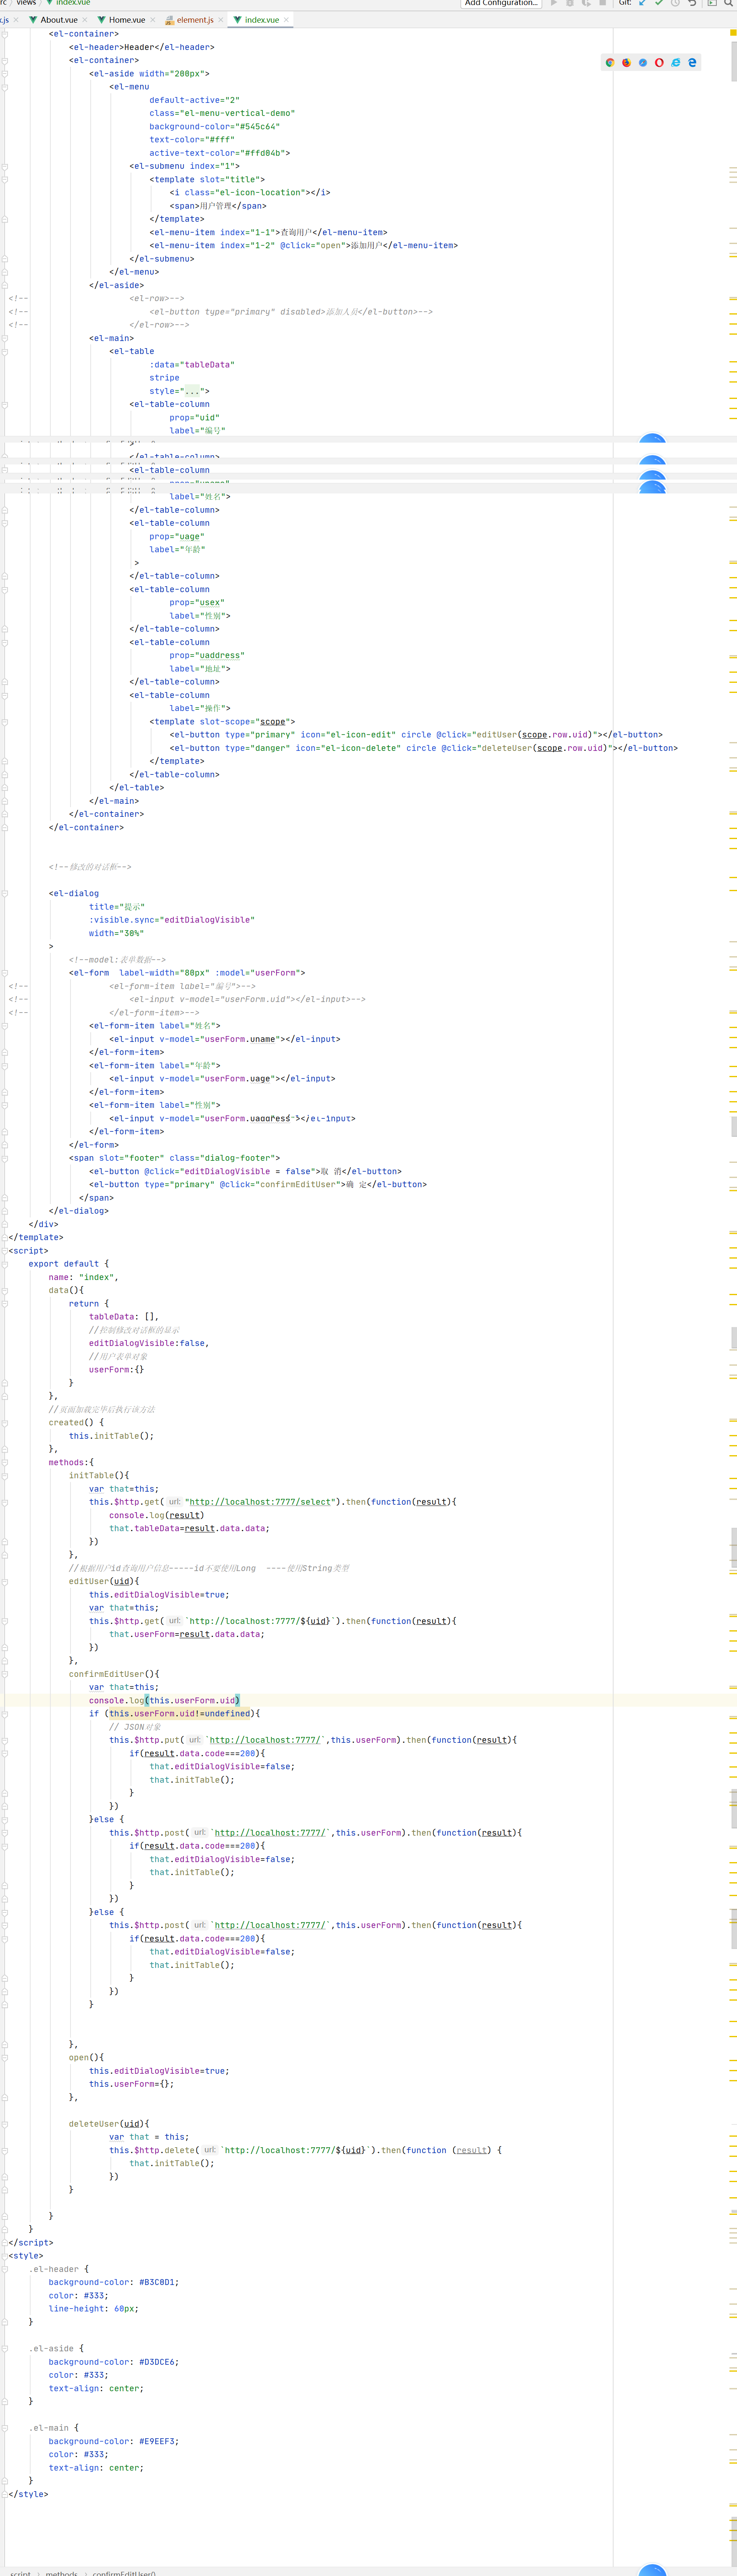Viewport: 737px width, 2576px height.
Task: Follow the $http.put localhost URL link
Action: 265,1740
